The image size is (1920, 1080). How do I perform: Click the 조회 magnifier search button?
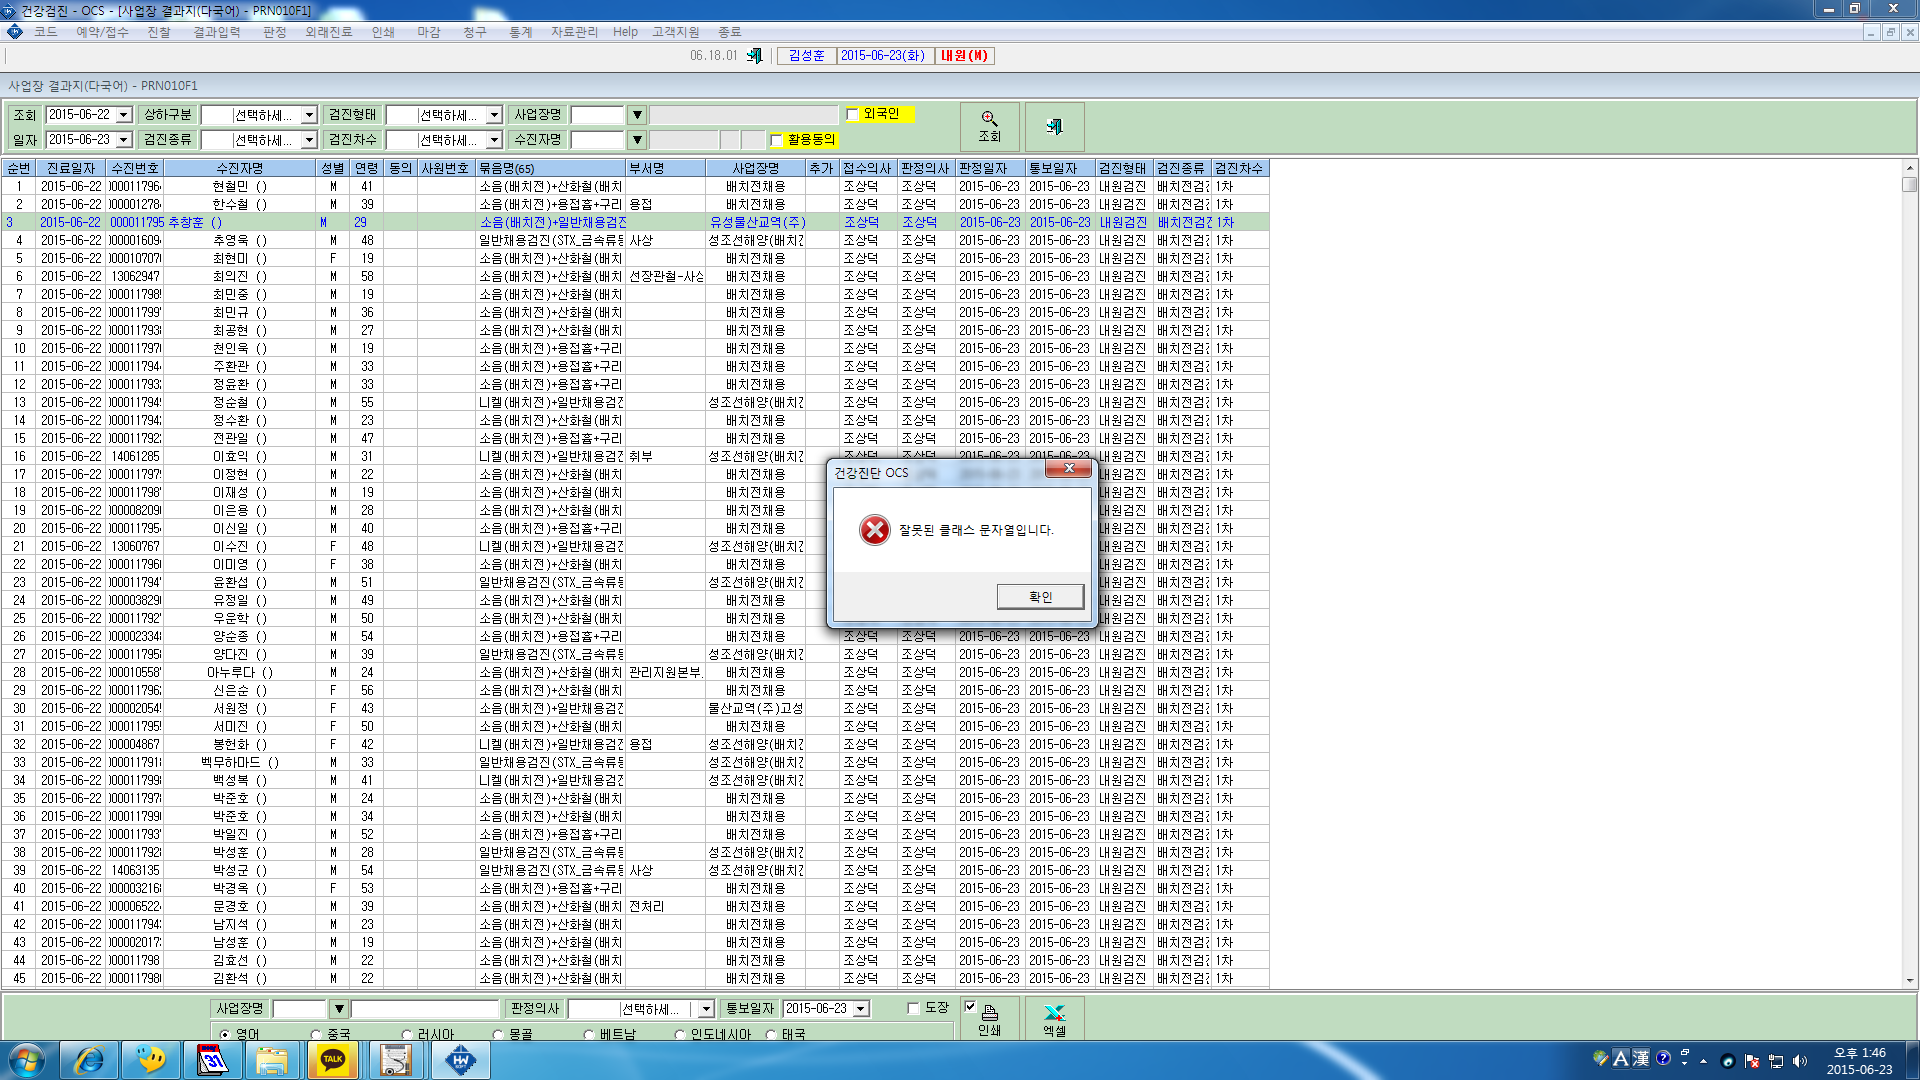pos(989,126)
